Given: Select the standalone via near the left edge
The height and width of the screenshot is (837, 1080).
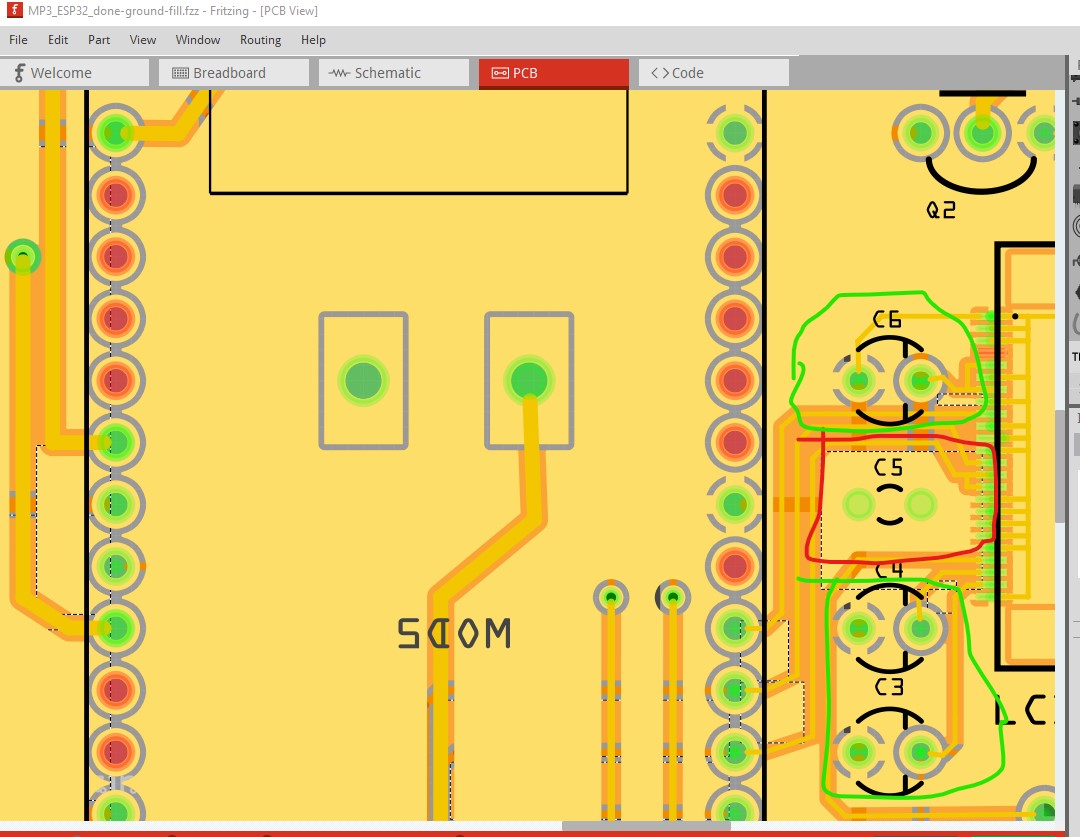Looking at the screenshot, I should [22, 257].
